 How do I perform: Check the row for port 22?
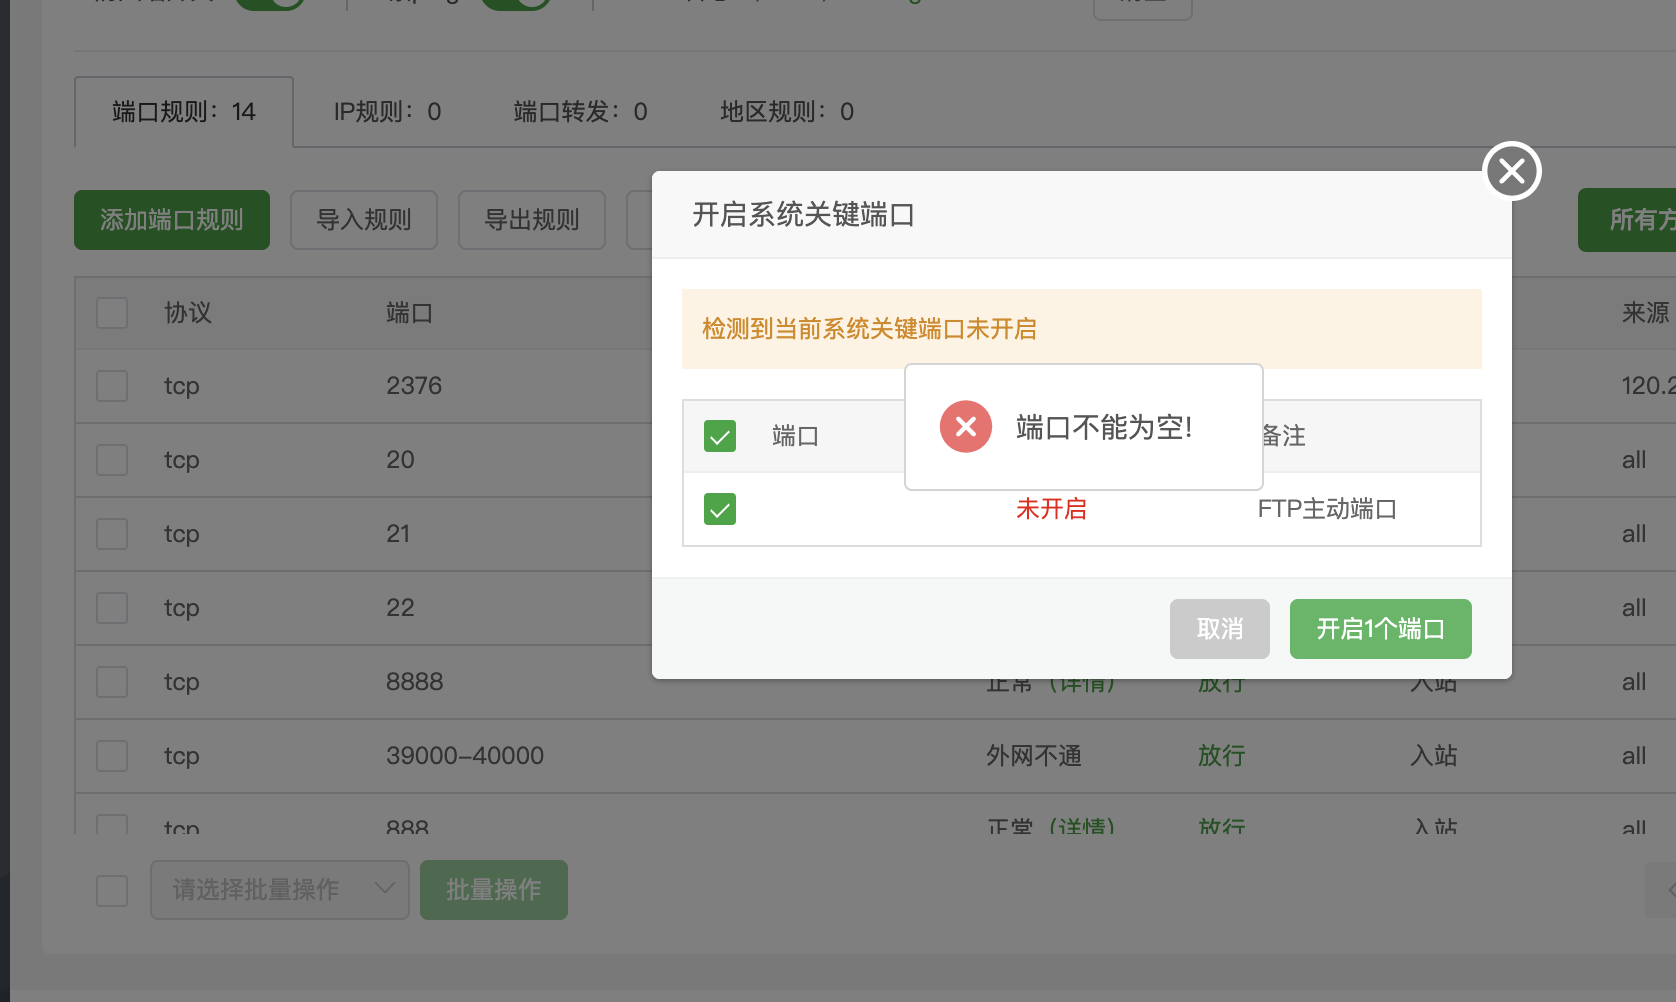pos(112,608)
